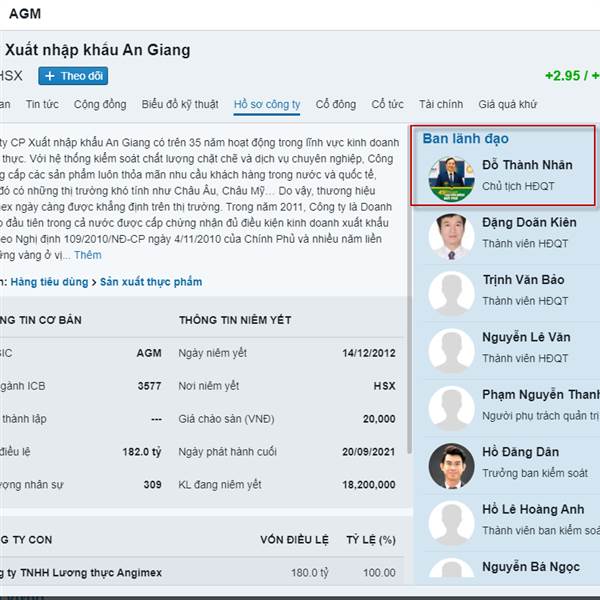
Task: Open Công ty TNHH Lương thực Angimex row
Action: coord(202,572)
